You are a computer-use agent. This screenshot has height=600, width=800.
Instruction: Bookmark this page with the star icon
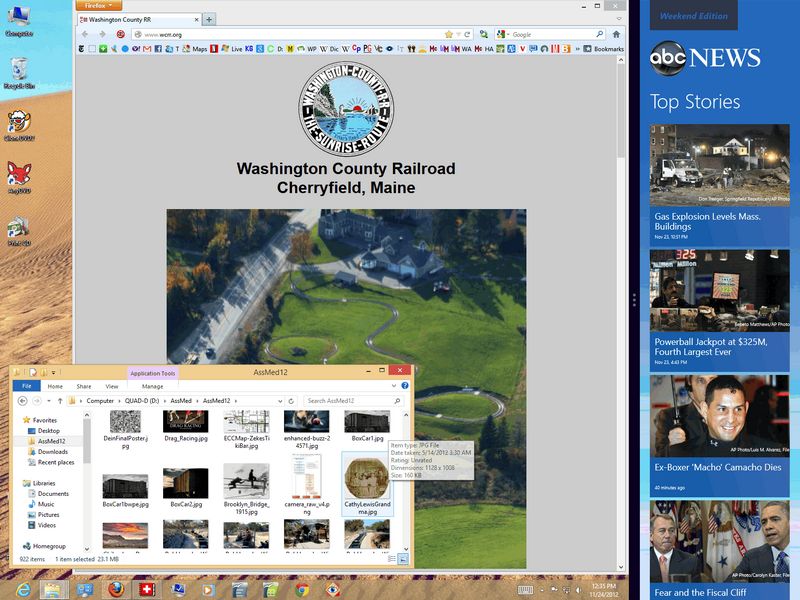tap(448, 34)
